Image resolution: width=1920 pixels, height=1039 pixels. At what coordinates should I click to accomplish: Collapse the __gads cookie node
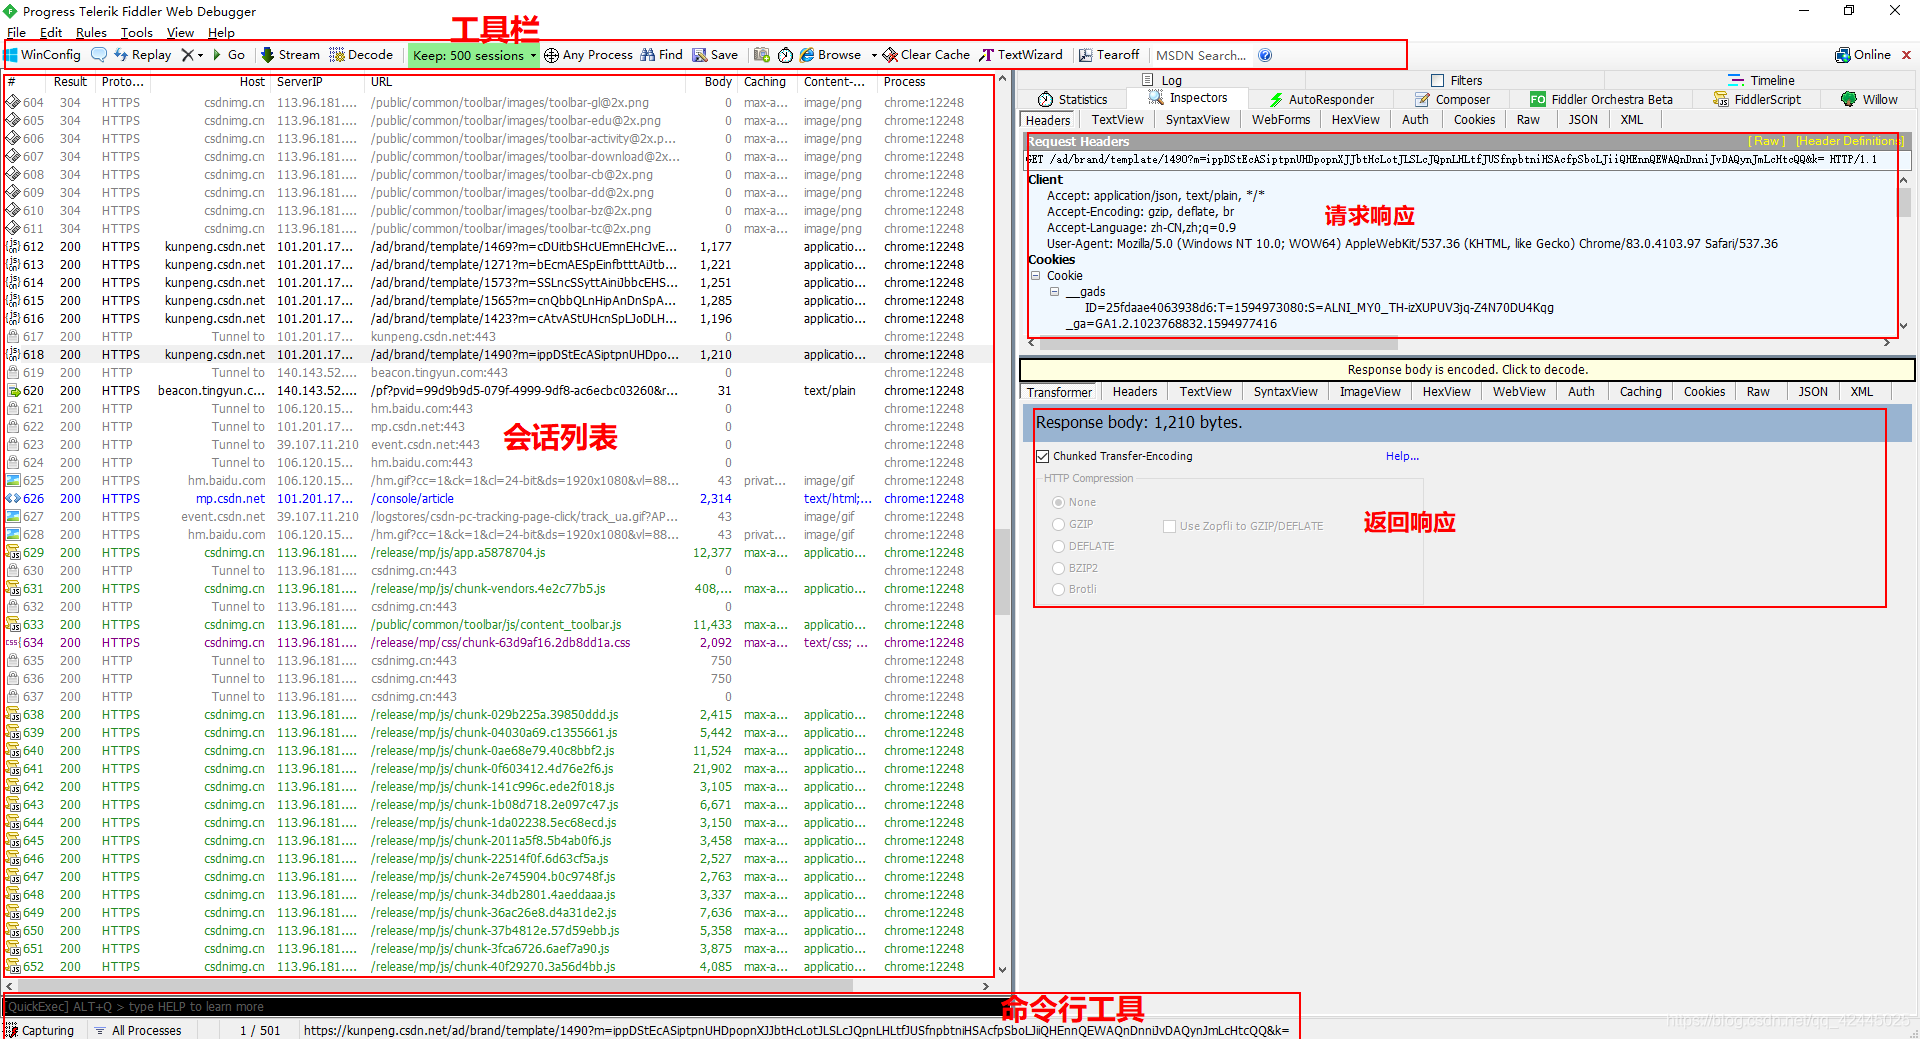pos(1054,292)
